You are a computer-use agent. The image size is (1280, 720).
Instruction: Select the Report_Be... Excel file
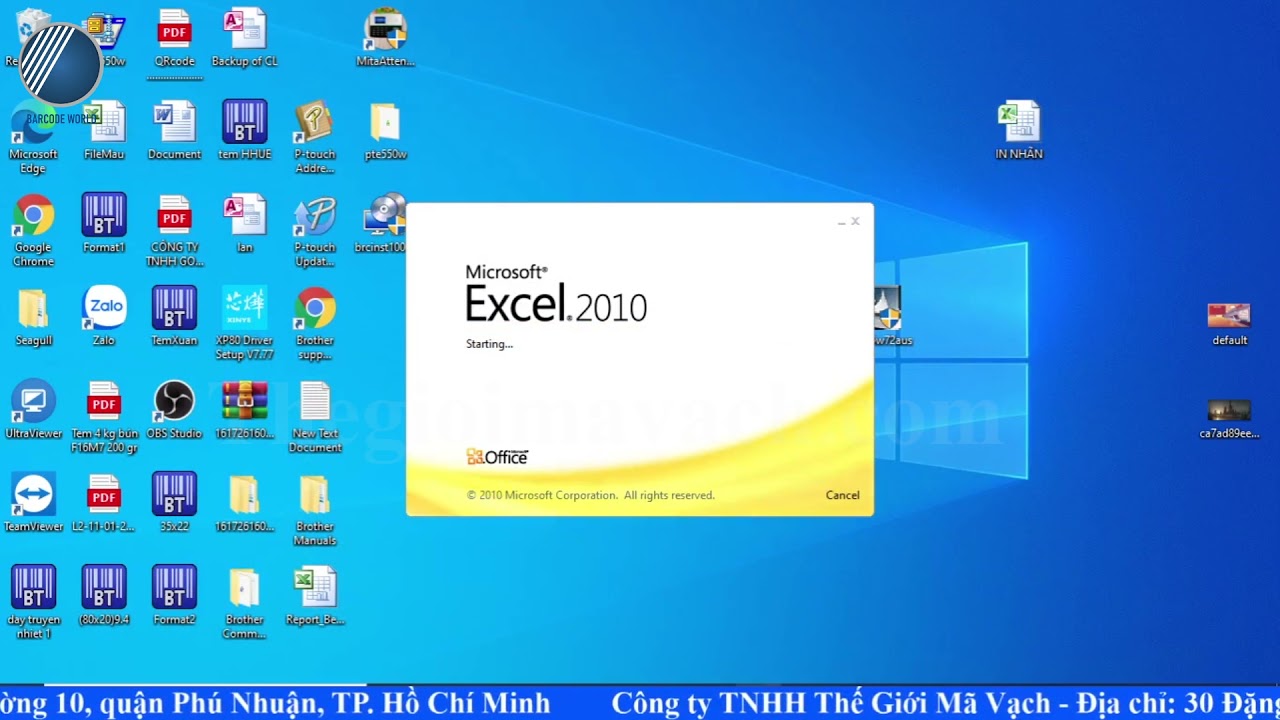click(314, 597)
